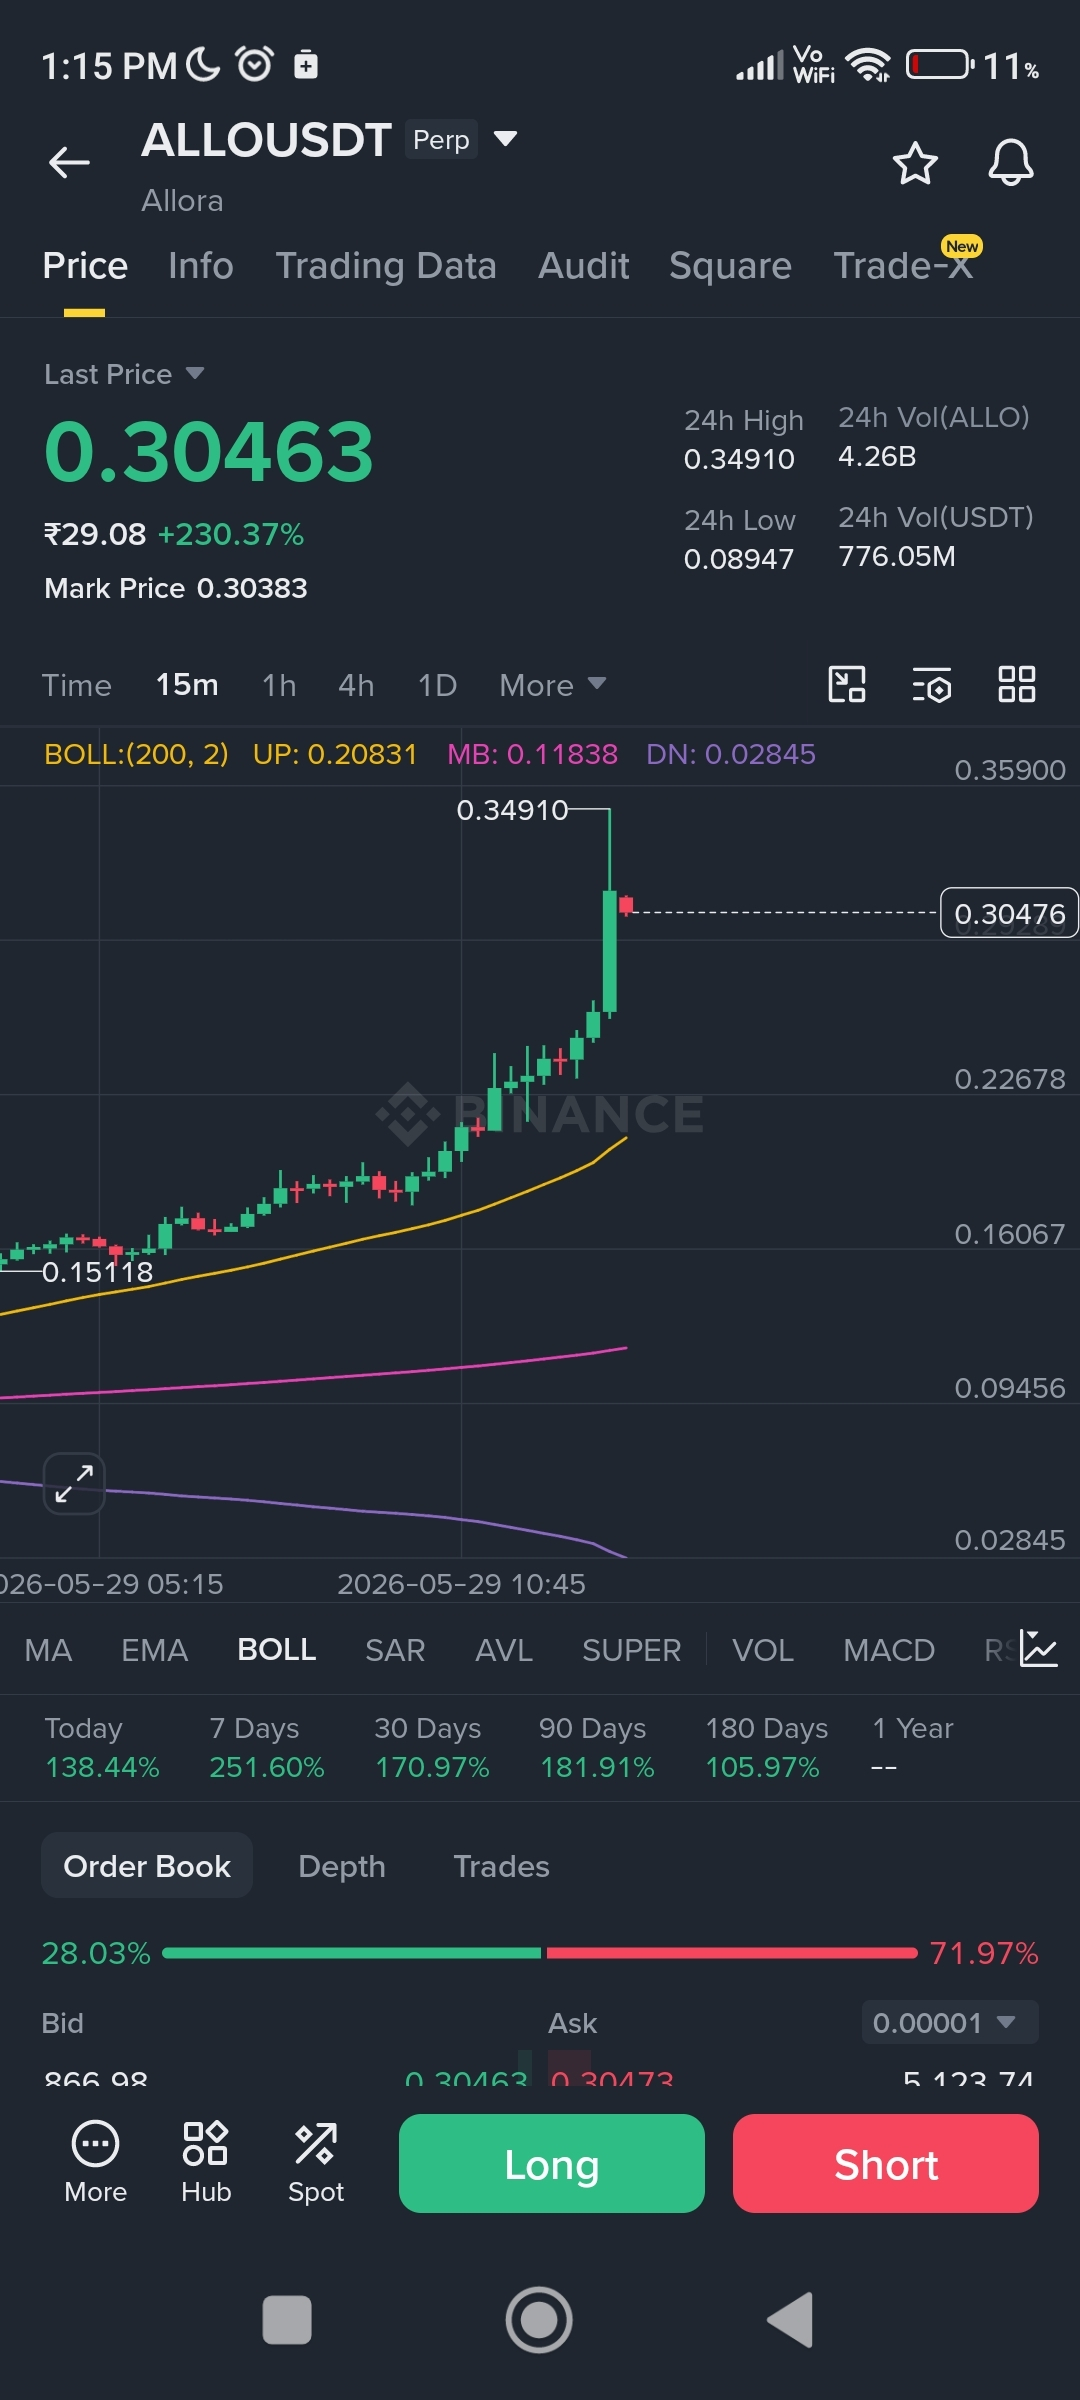Screen dimensions: 1080x2400
Task: Open the indicator chart icon beside MACD
Action: coord(1038,1649)
